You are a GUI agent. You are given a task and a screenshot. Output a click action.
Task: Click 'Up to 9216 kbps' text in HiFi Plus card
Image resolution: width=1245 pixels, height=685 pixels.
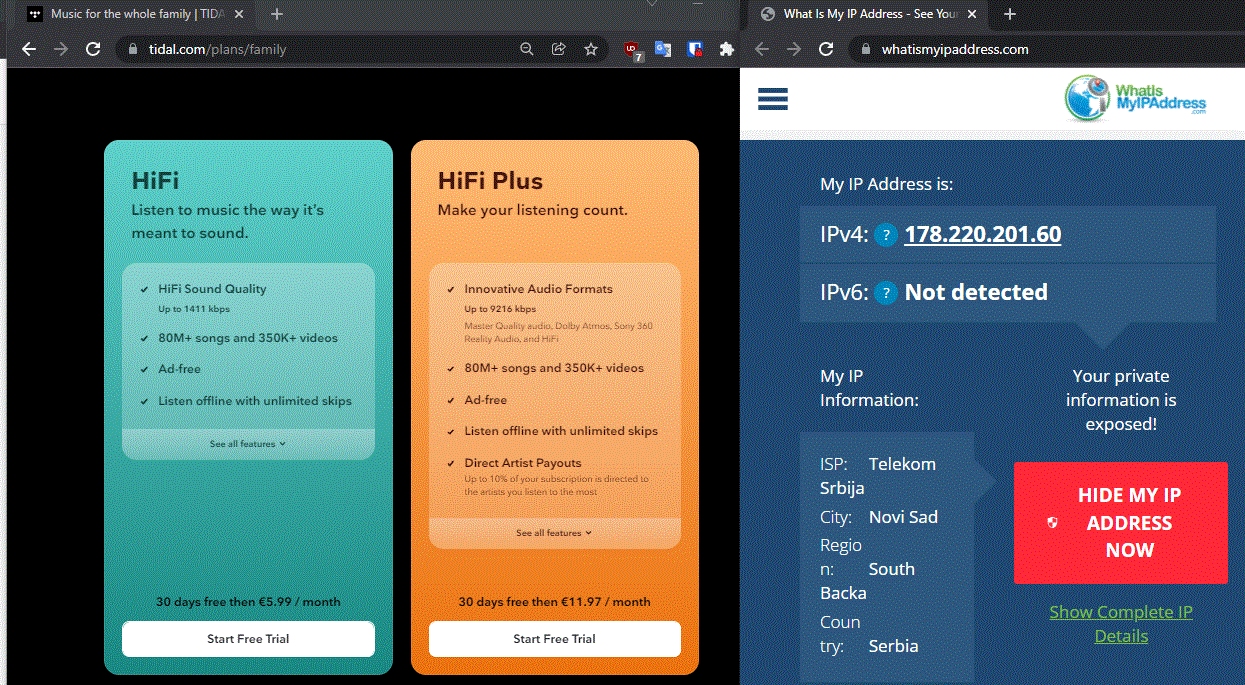[x=500, y=309]
